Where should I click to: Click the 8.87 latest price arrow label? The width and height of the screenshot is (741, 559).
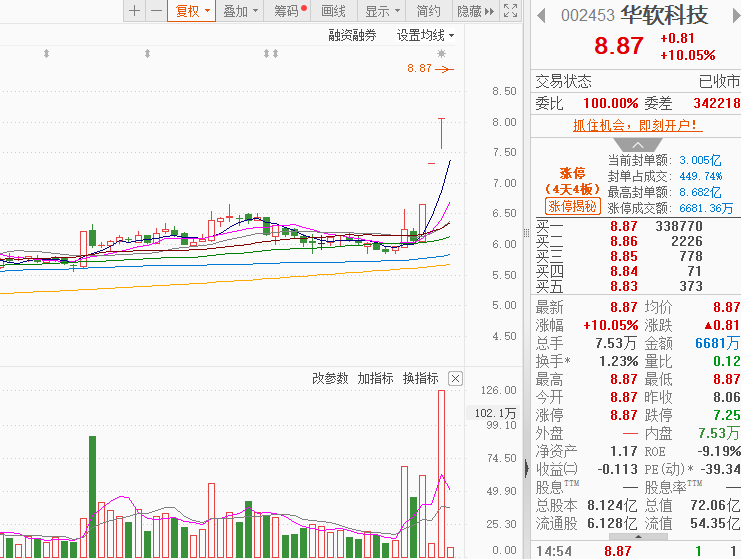tap(430, 69)
